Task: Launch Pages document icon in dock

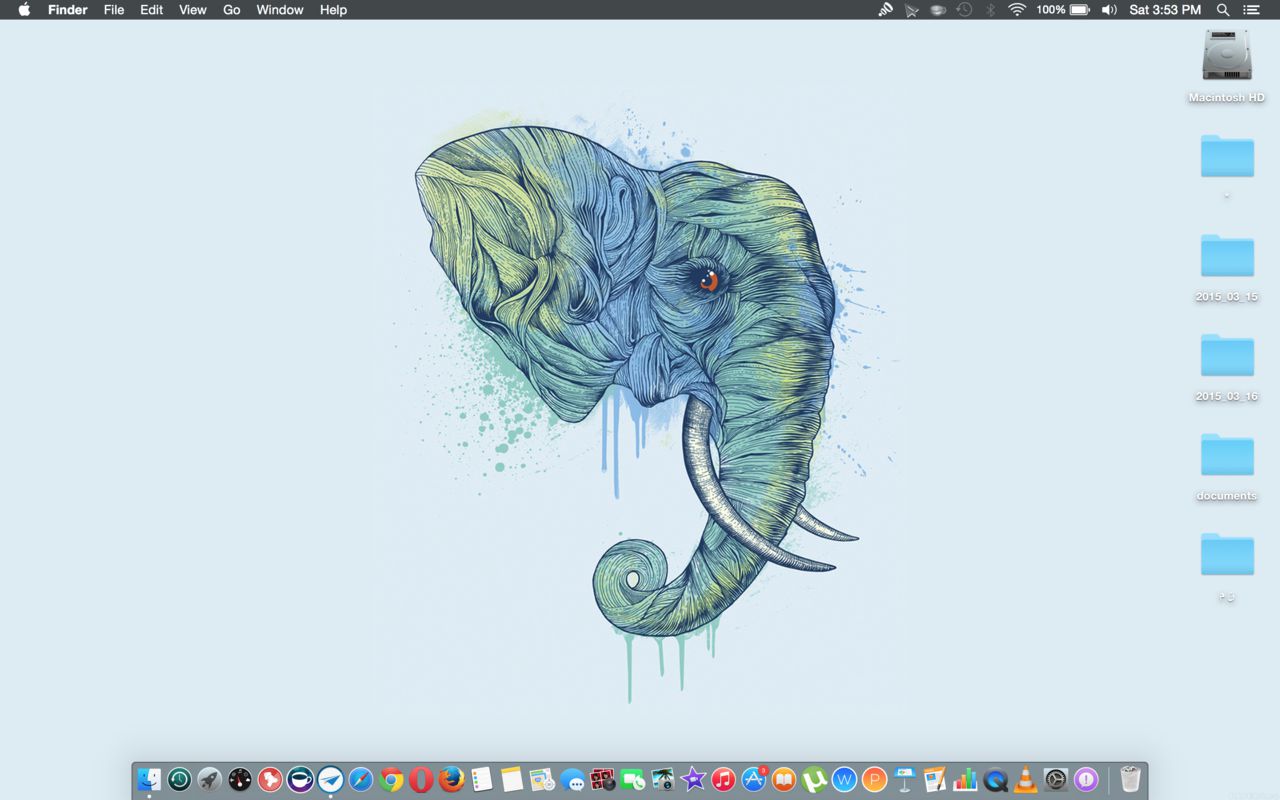Action: click(935, 779)
